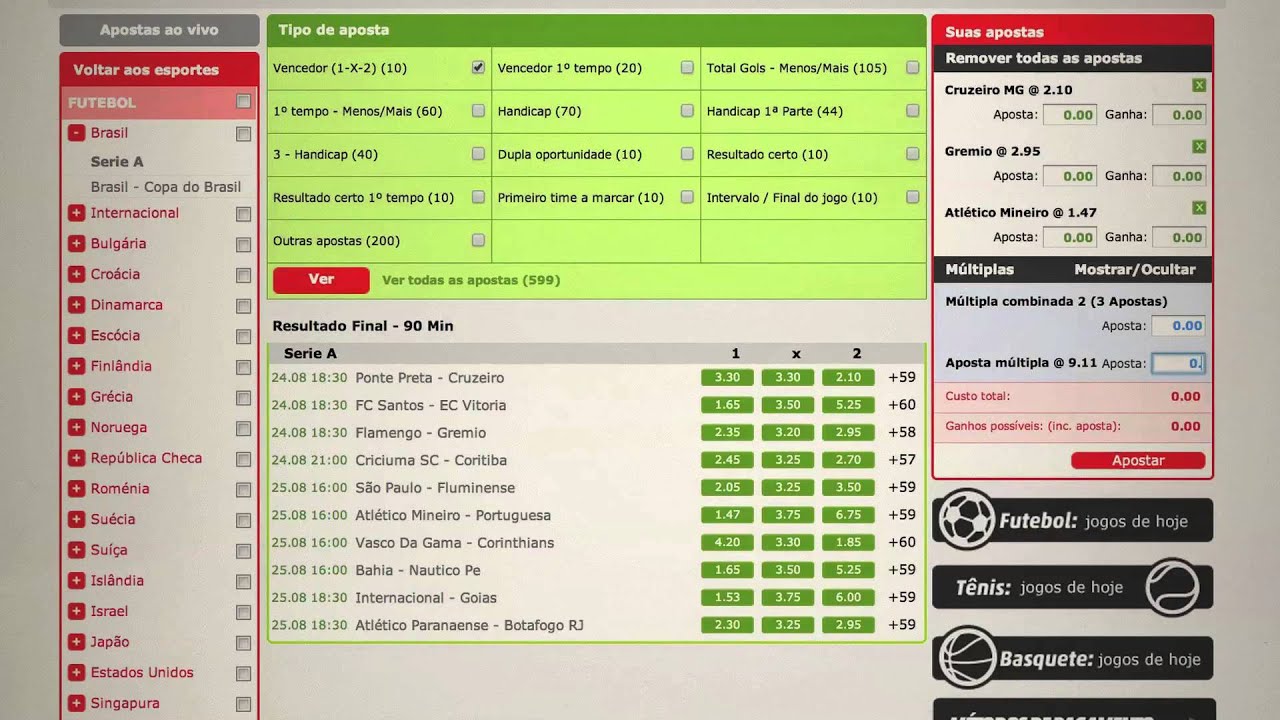Click the basketball icon for Basquete
Screen dimensions: 1280x720
tap(966, 657)
